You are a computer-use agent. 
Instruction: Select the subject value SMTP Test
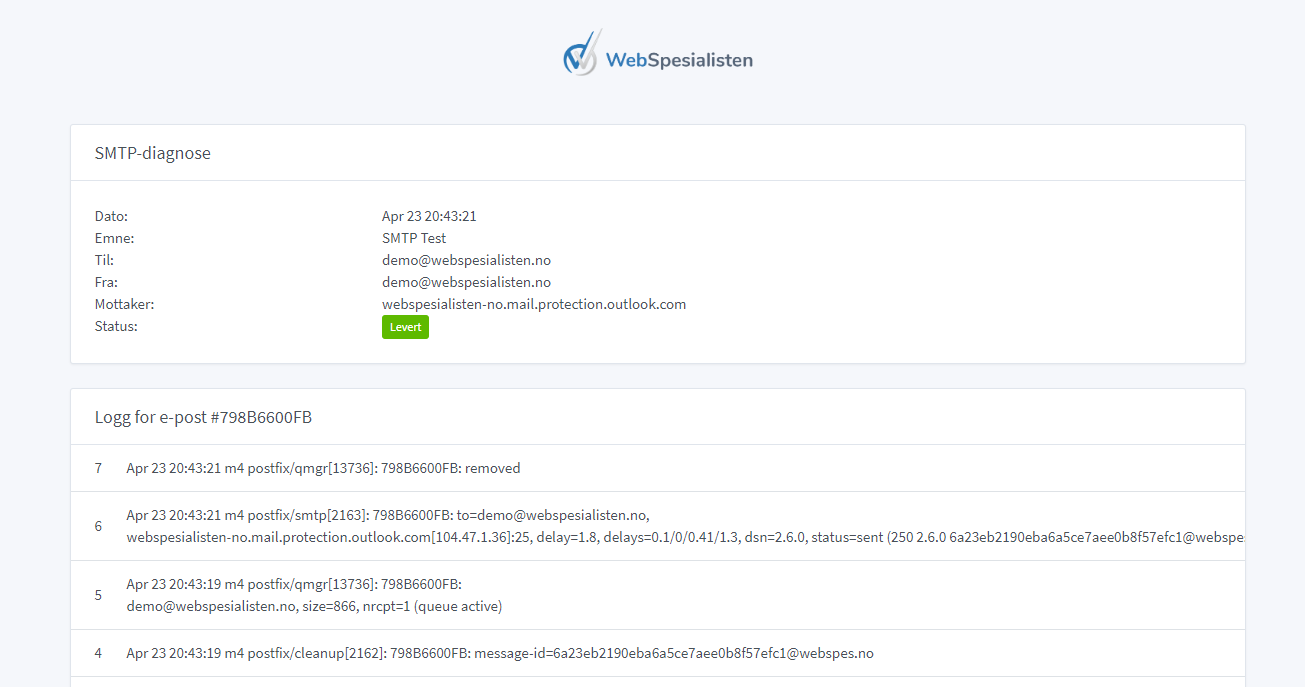tap(414, 238)
